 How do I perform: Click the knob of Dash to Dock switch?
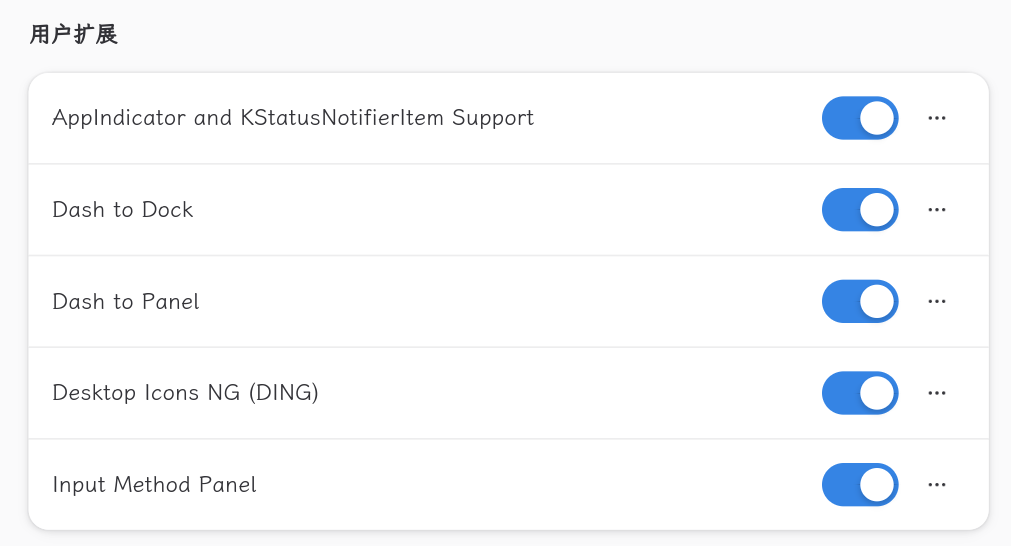pos(877,210)
